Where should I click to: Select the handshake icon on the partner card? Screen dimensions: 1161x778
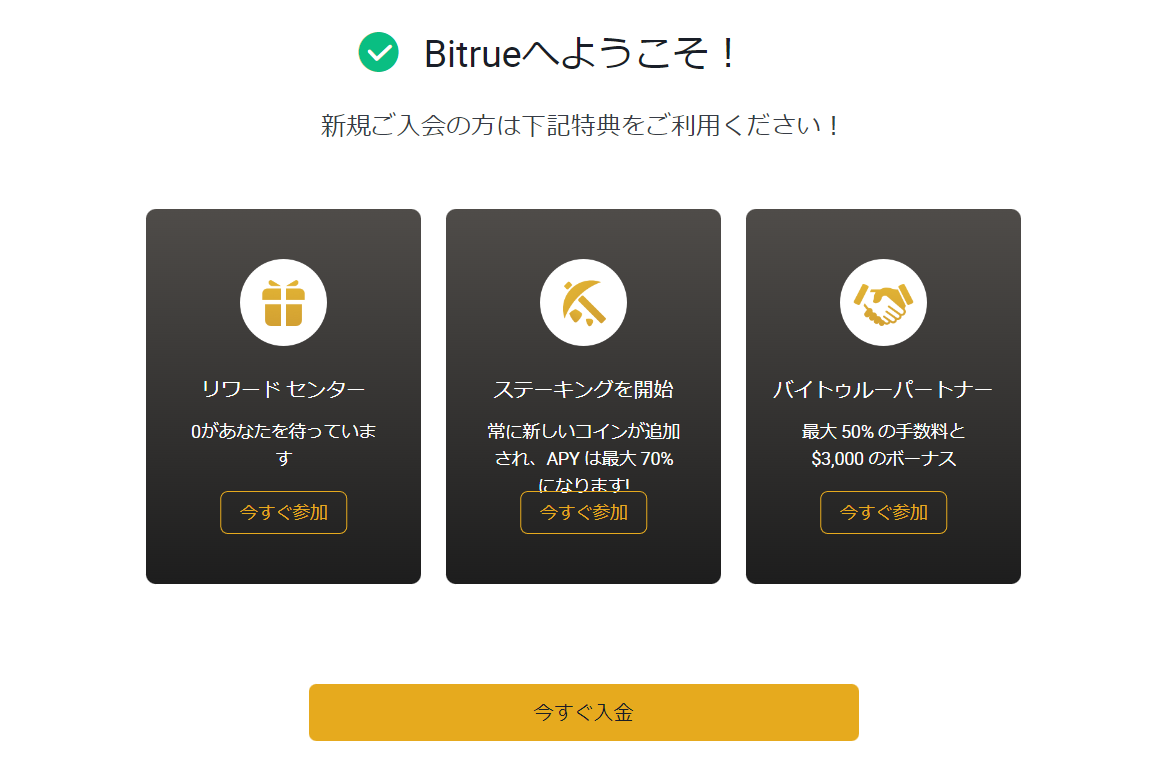[883, 301]
